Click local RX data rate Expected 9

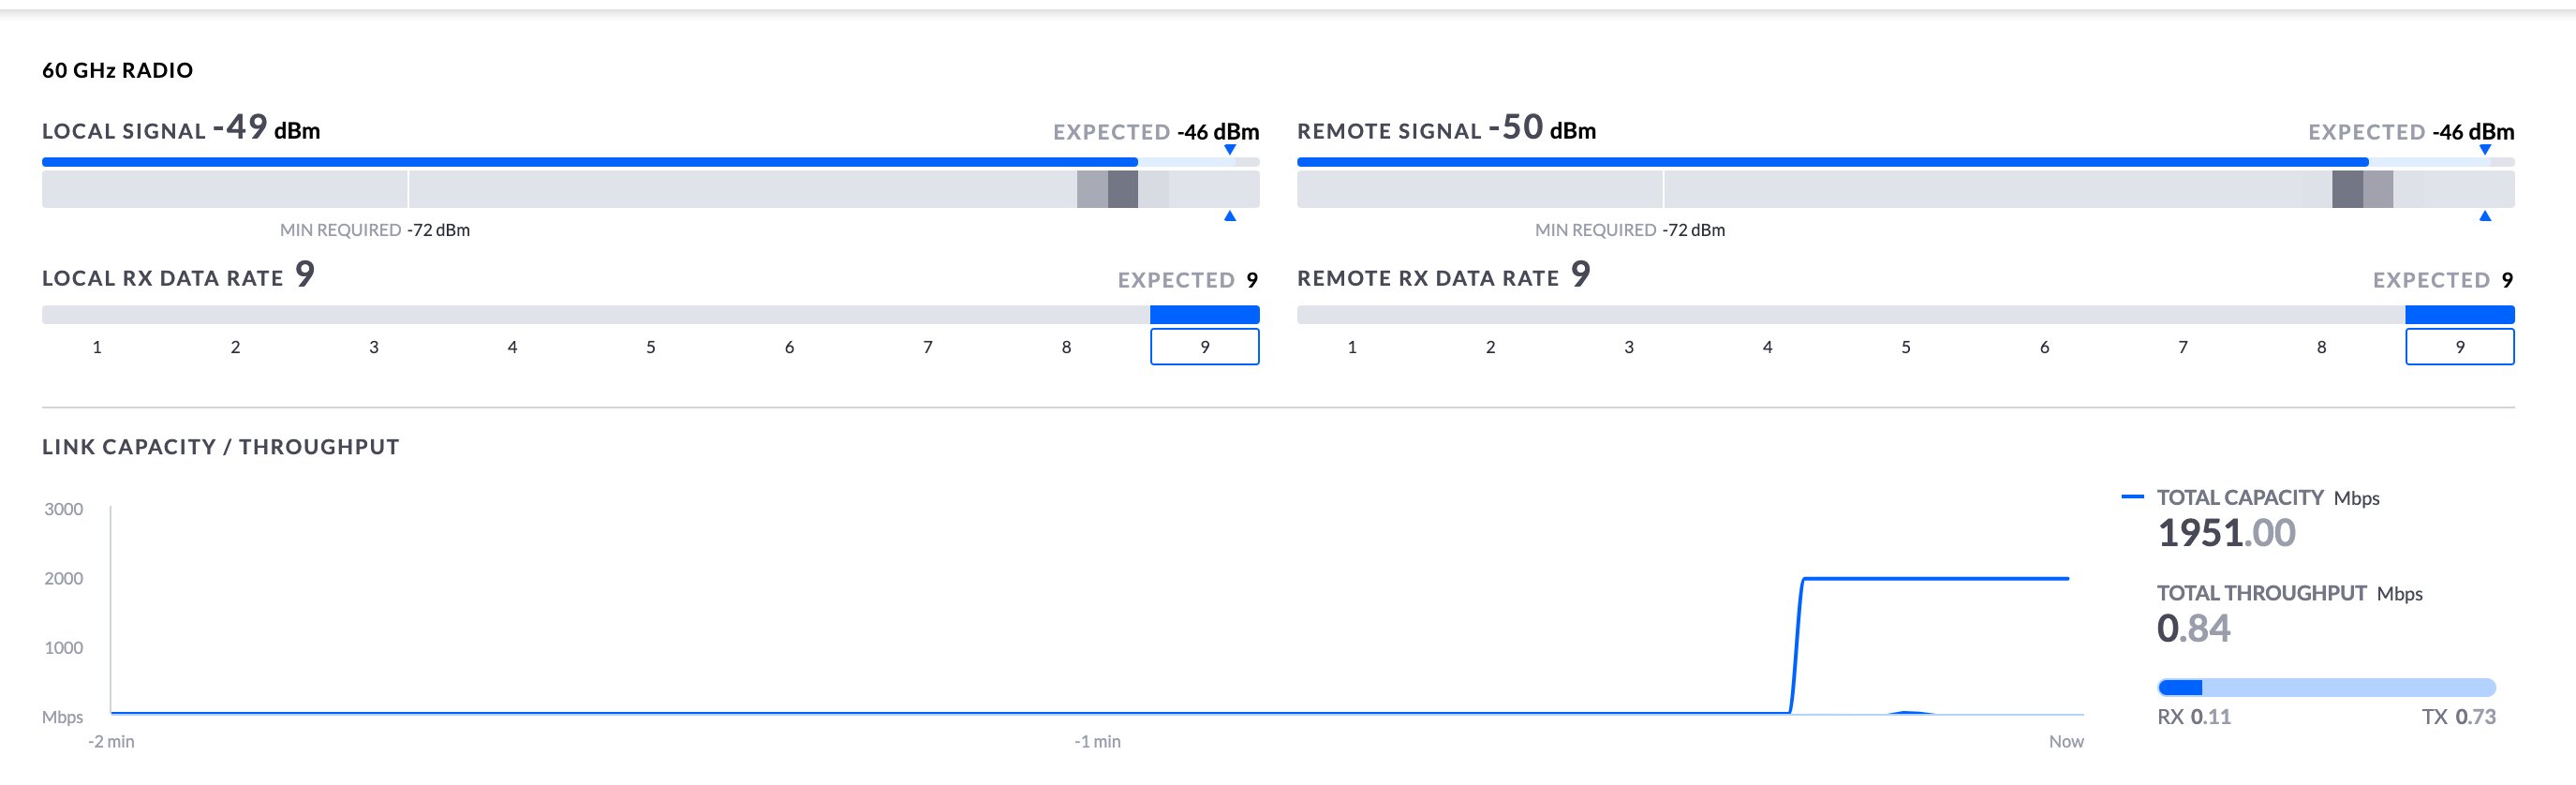click(x=1188, y=280)
